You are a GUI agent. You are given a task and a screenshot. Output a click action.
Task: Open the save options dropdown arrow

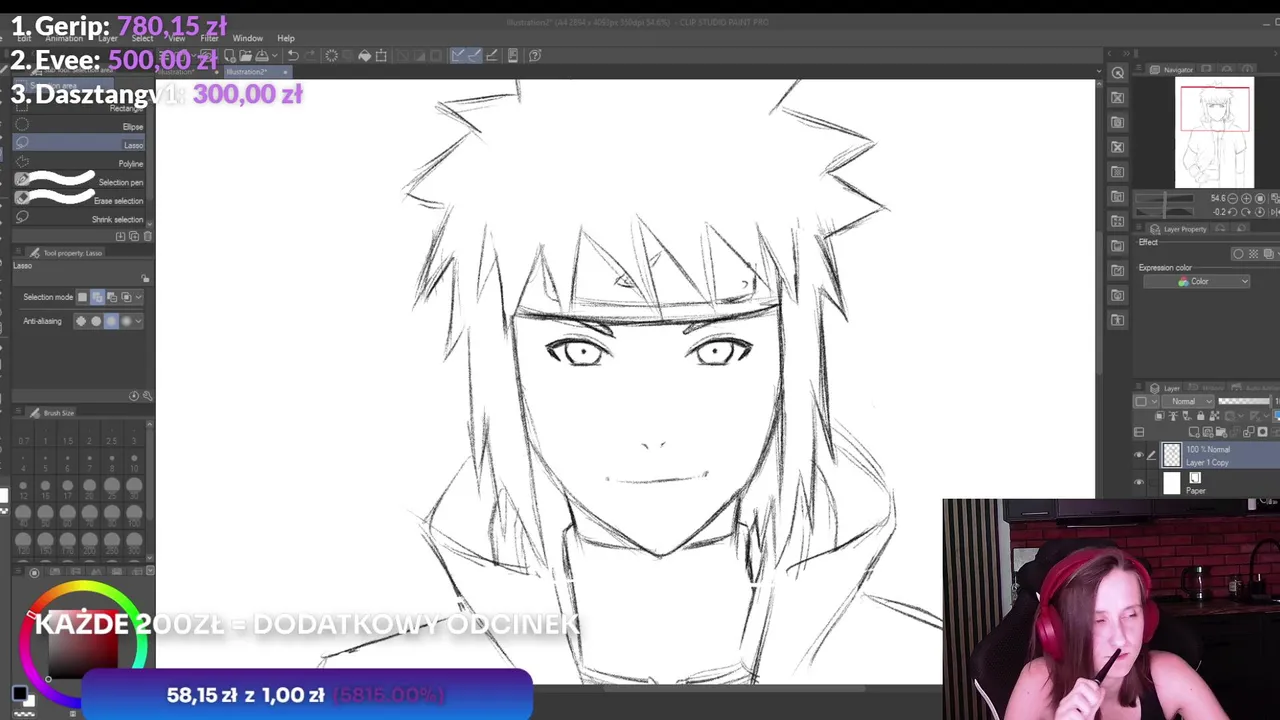275,56
